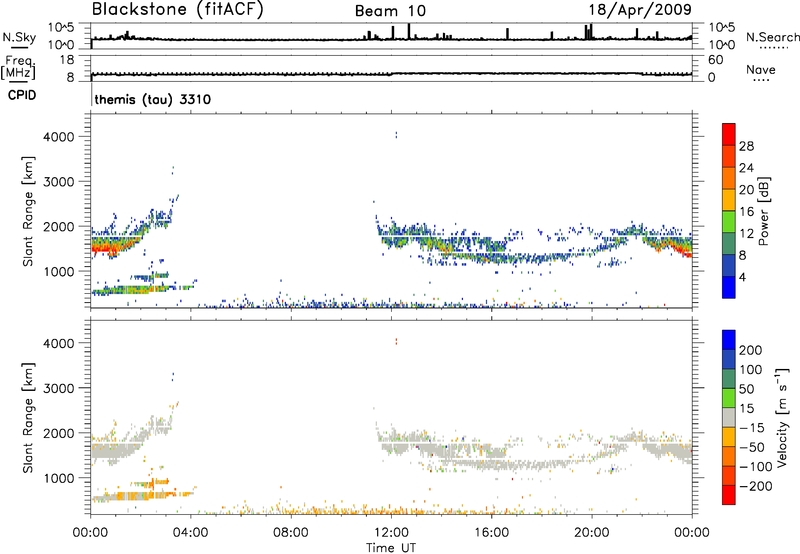Click the 'Time UT' axis label

pos(391,548)
